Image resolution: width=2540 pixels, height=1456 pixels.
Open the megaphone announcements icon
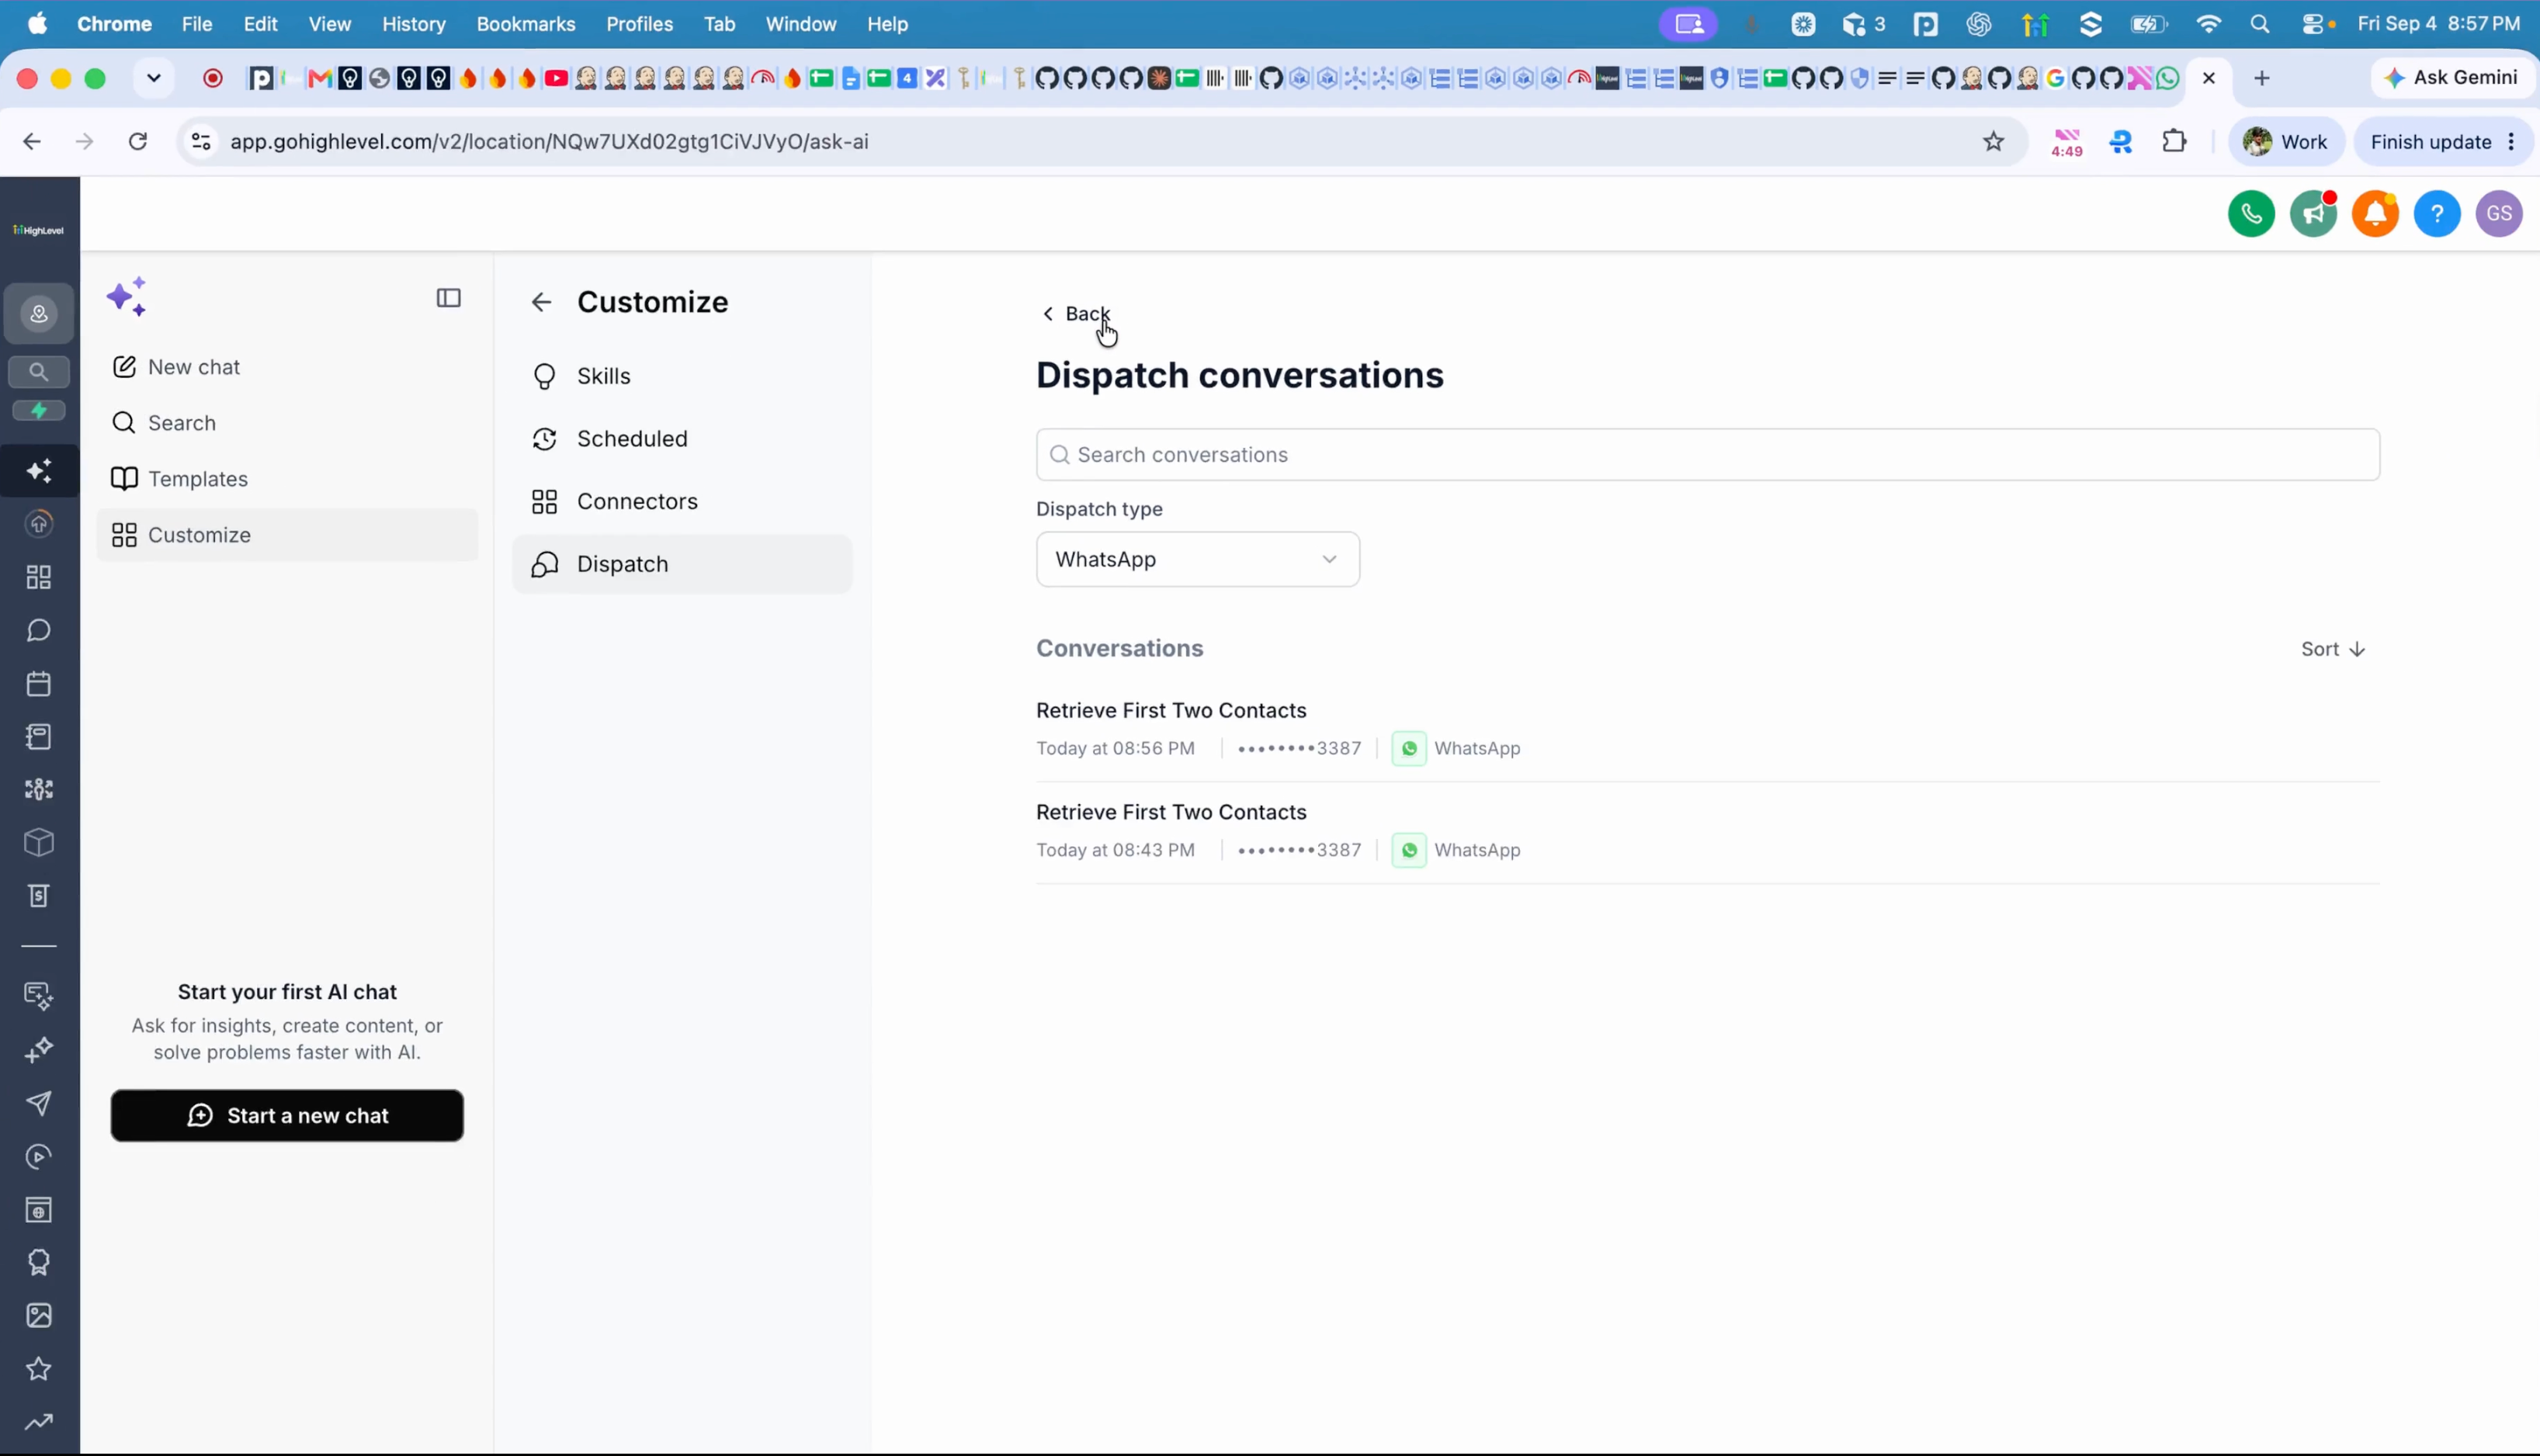pyautogui.click(x=2313, y=213)
